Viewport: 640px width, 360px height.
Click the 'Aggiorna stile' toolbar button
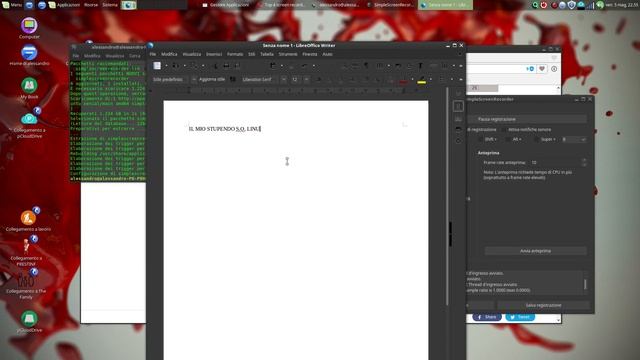(212, 80)
